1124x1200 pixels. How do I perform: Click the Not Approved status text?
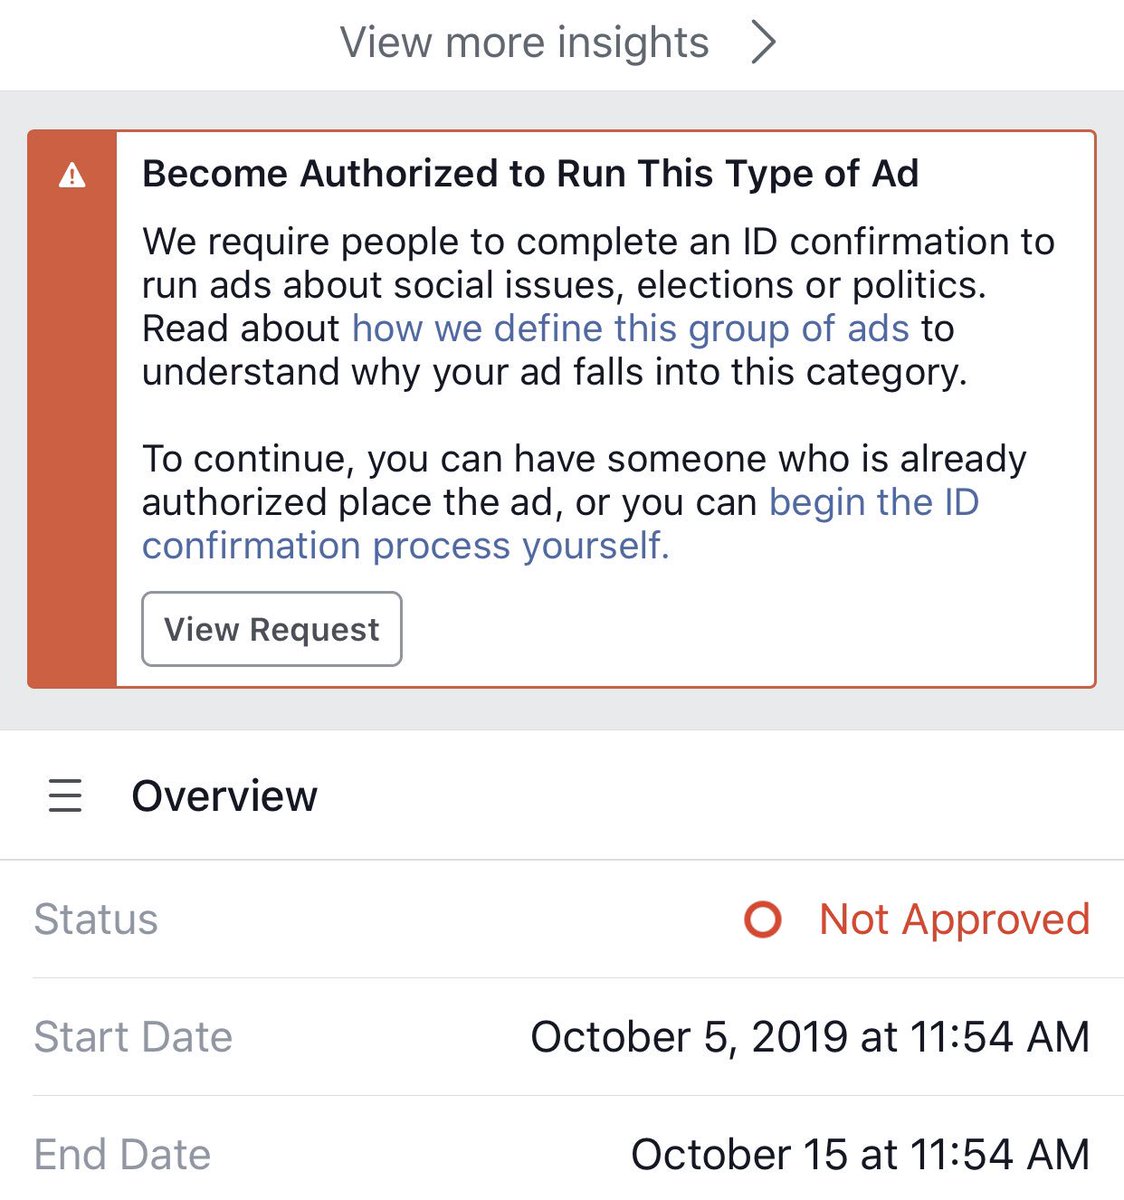coord(954,919)
